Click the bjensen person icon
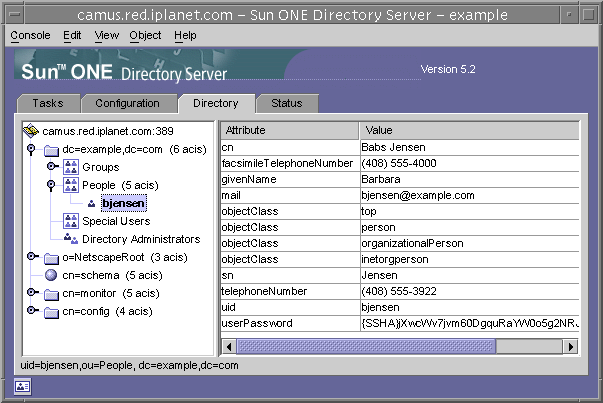 tap(91, 204)
